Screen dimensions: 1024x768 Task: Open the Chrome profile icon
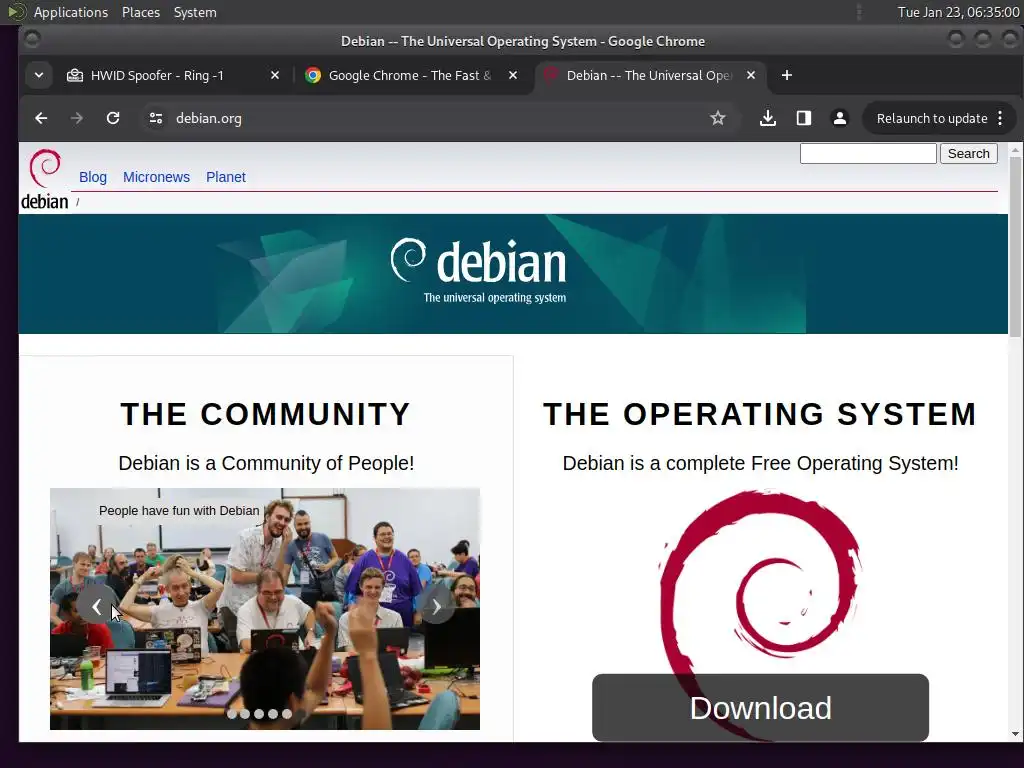(840, 118)
